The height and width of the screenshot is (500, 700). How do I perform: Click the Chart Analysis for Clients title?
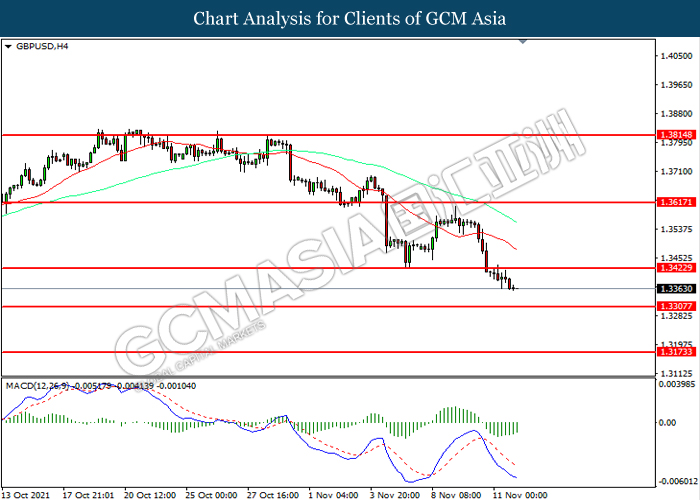pos(350,18)
